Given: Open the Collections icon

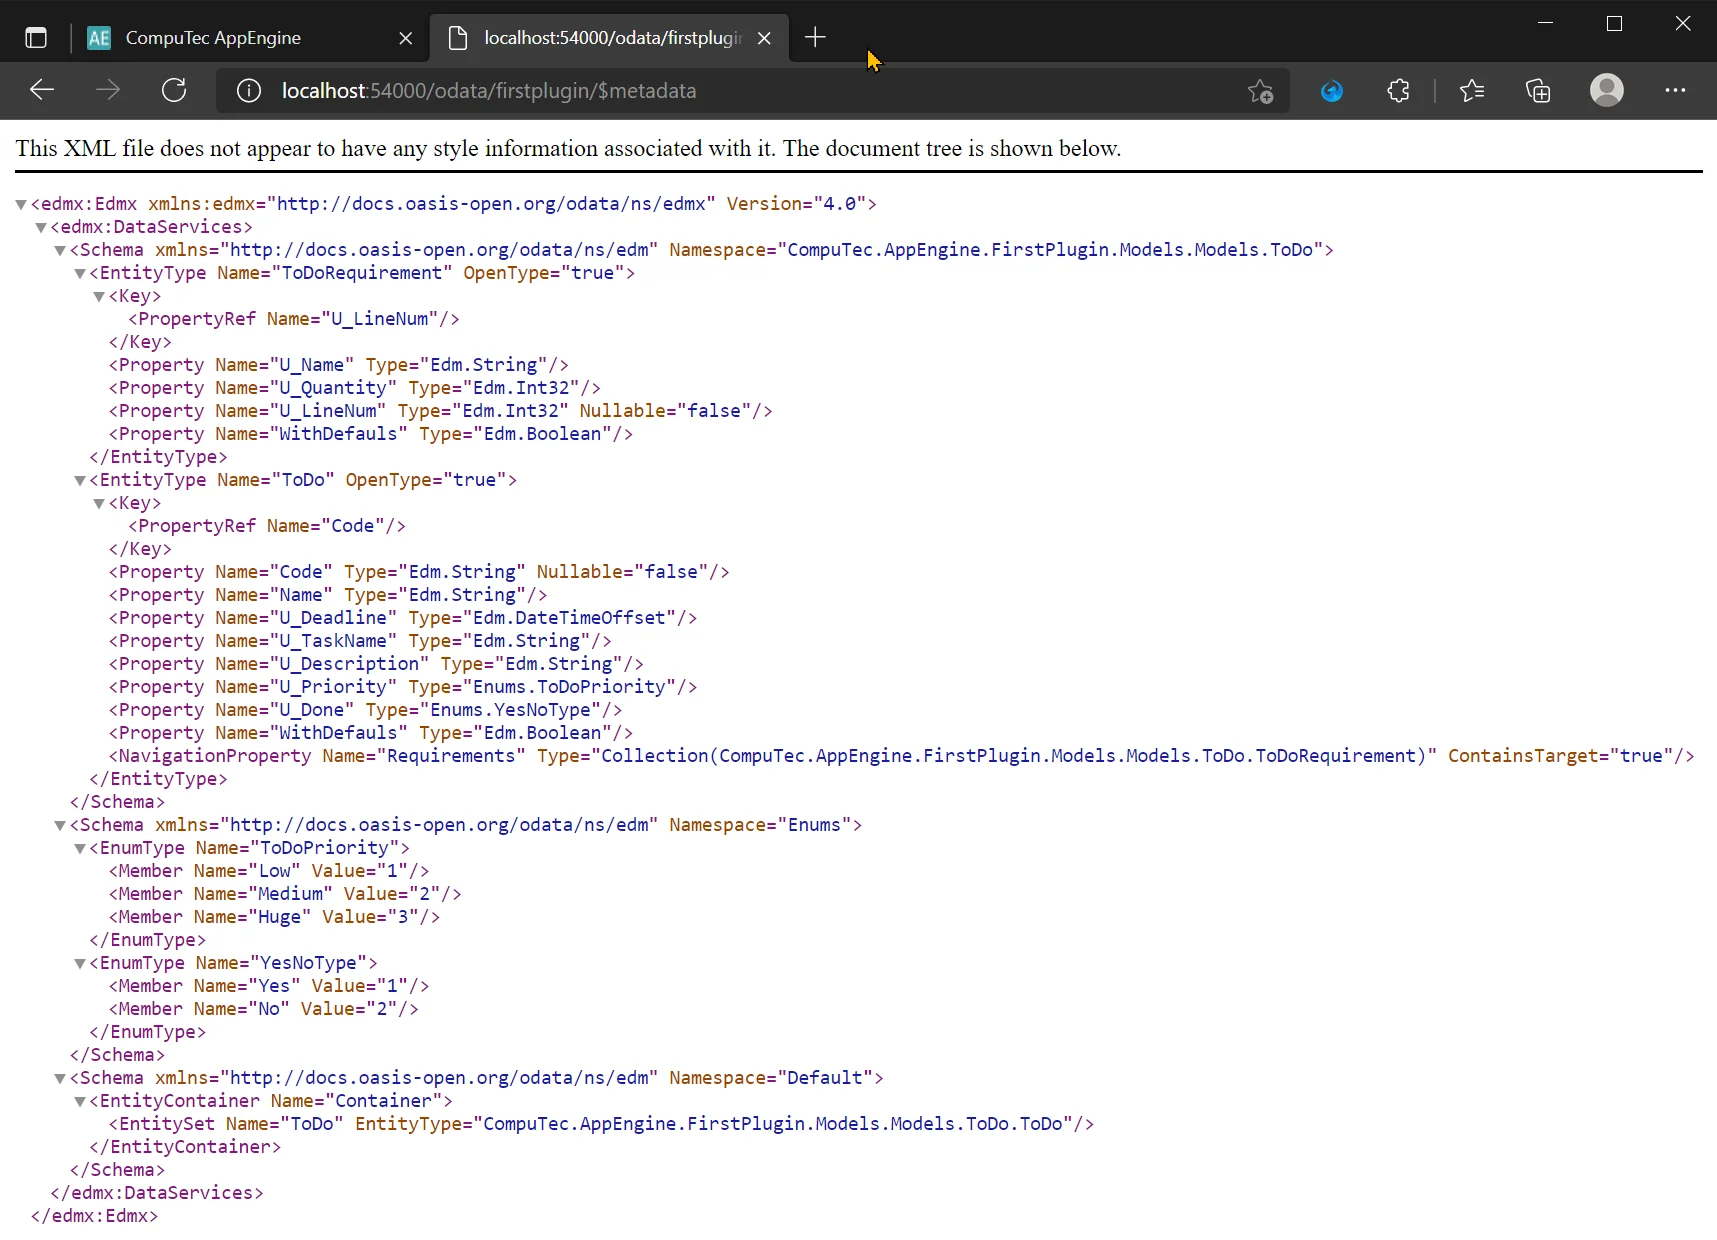Looking at the screenshot, I should (x=1538, y=91).
